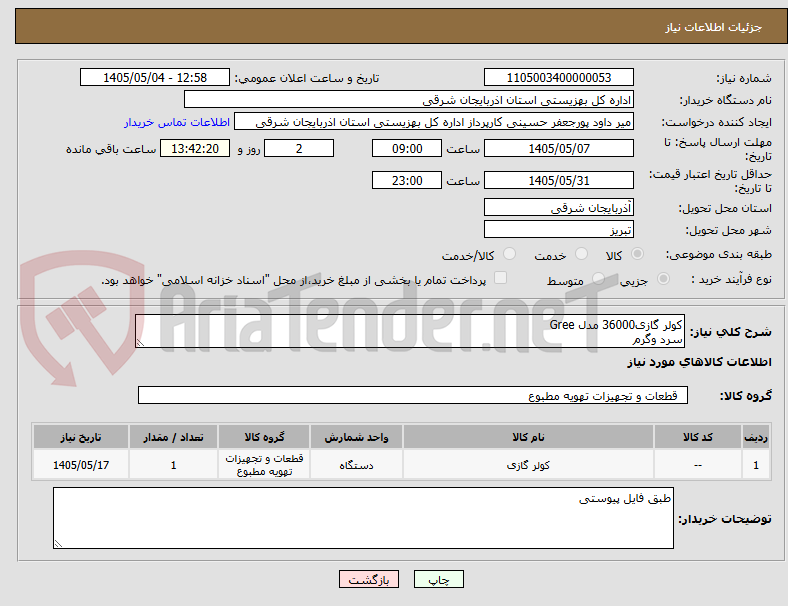Click the table's goods group cell
Image resolution: width=788 pixels, height=606 pixels.
pos(264,465)
